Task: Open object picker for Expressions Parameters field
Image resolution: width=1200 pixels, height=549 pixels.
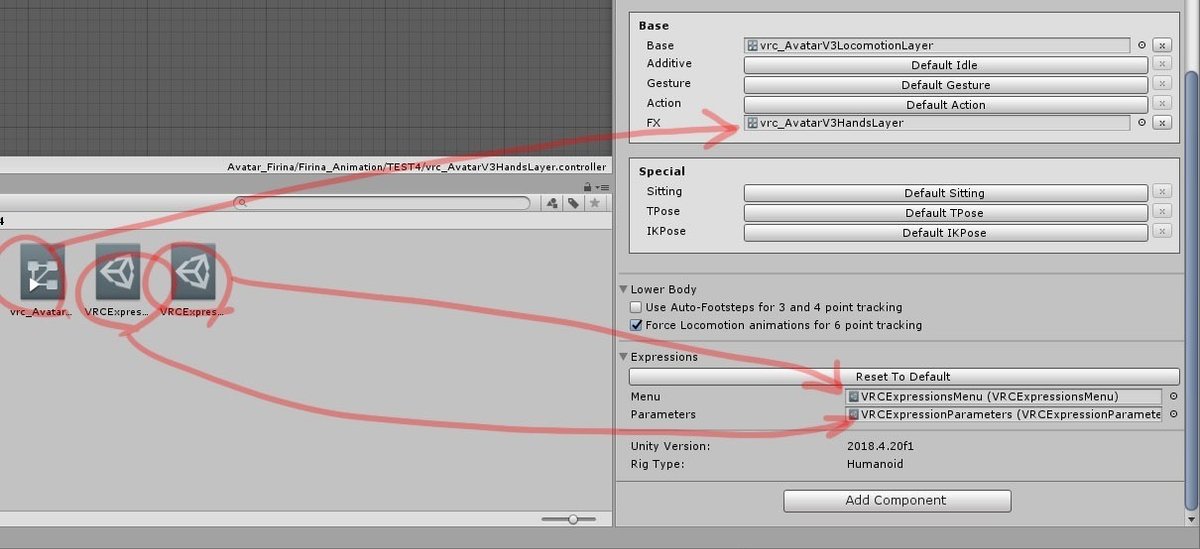Action: pos(1173,414)
